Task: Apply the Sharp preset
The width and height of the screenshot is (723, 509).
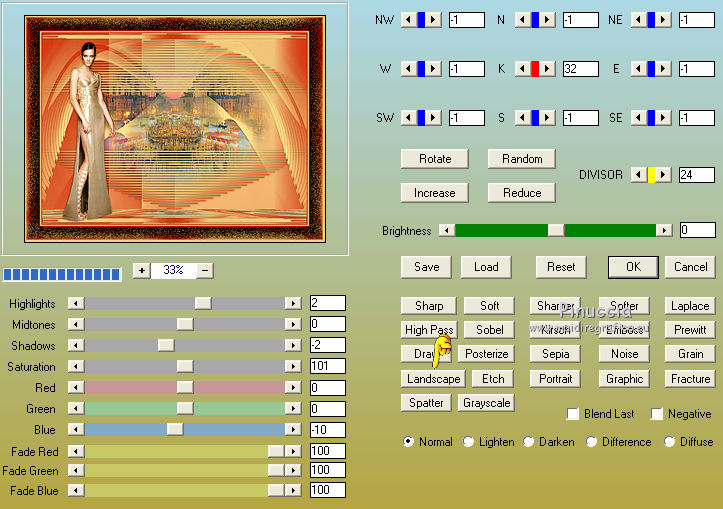Action: [x=429, y=306]
